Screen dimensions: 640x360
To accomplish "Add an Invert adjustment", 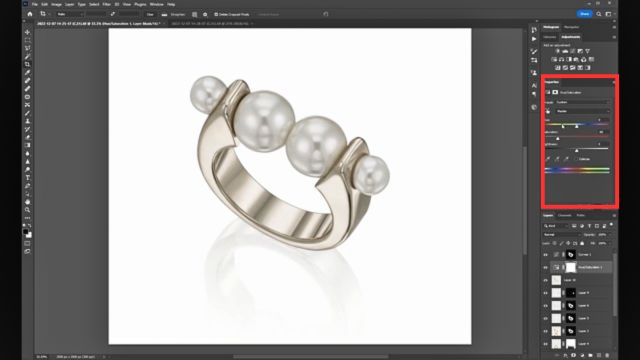I will tap(558, 68).
